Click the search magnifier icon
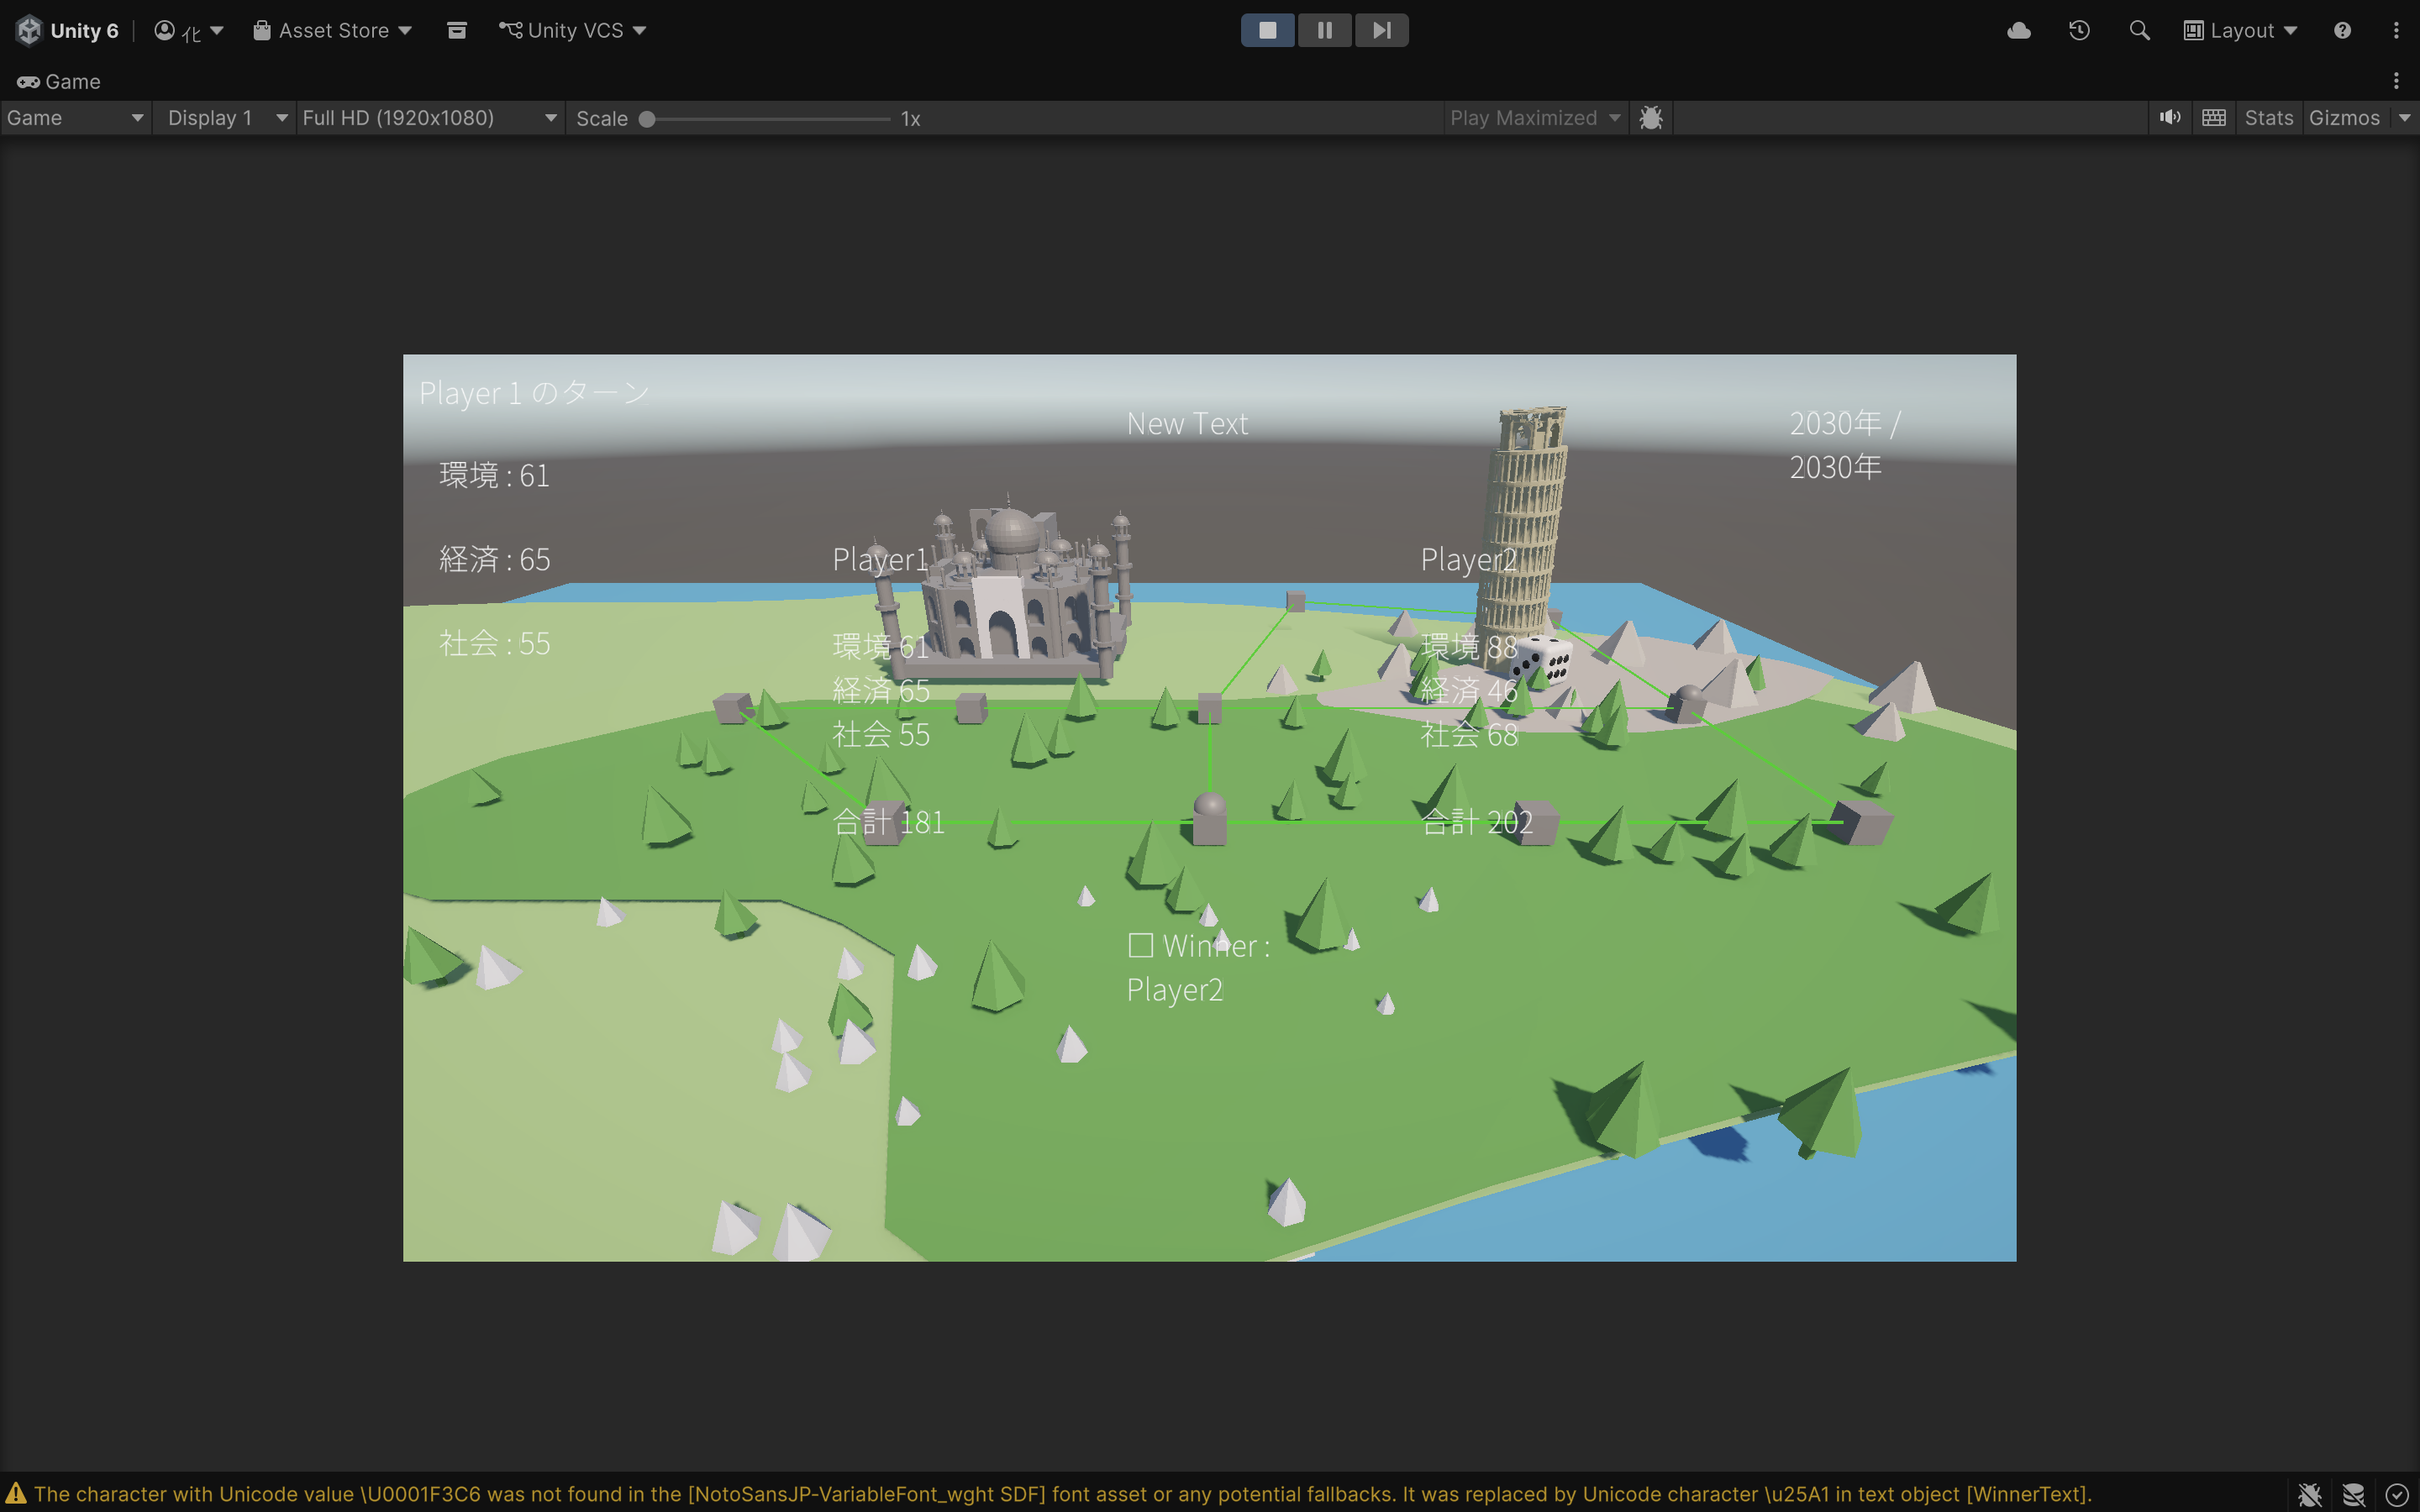This screenshot has height=1512, width=2420. (x=2139, y=30)
